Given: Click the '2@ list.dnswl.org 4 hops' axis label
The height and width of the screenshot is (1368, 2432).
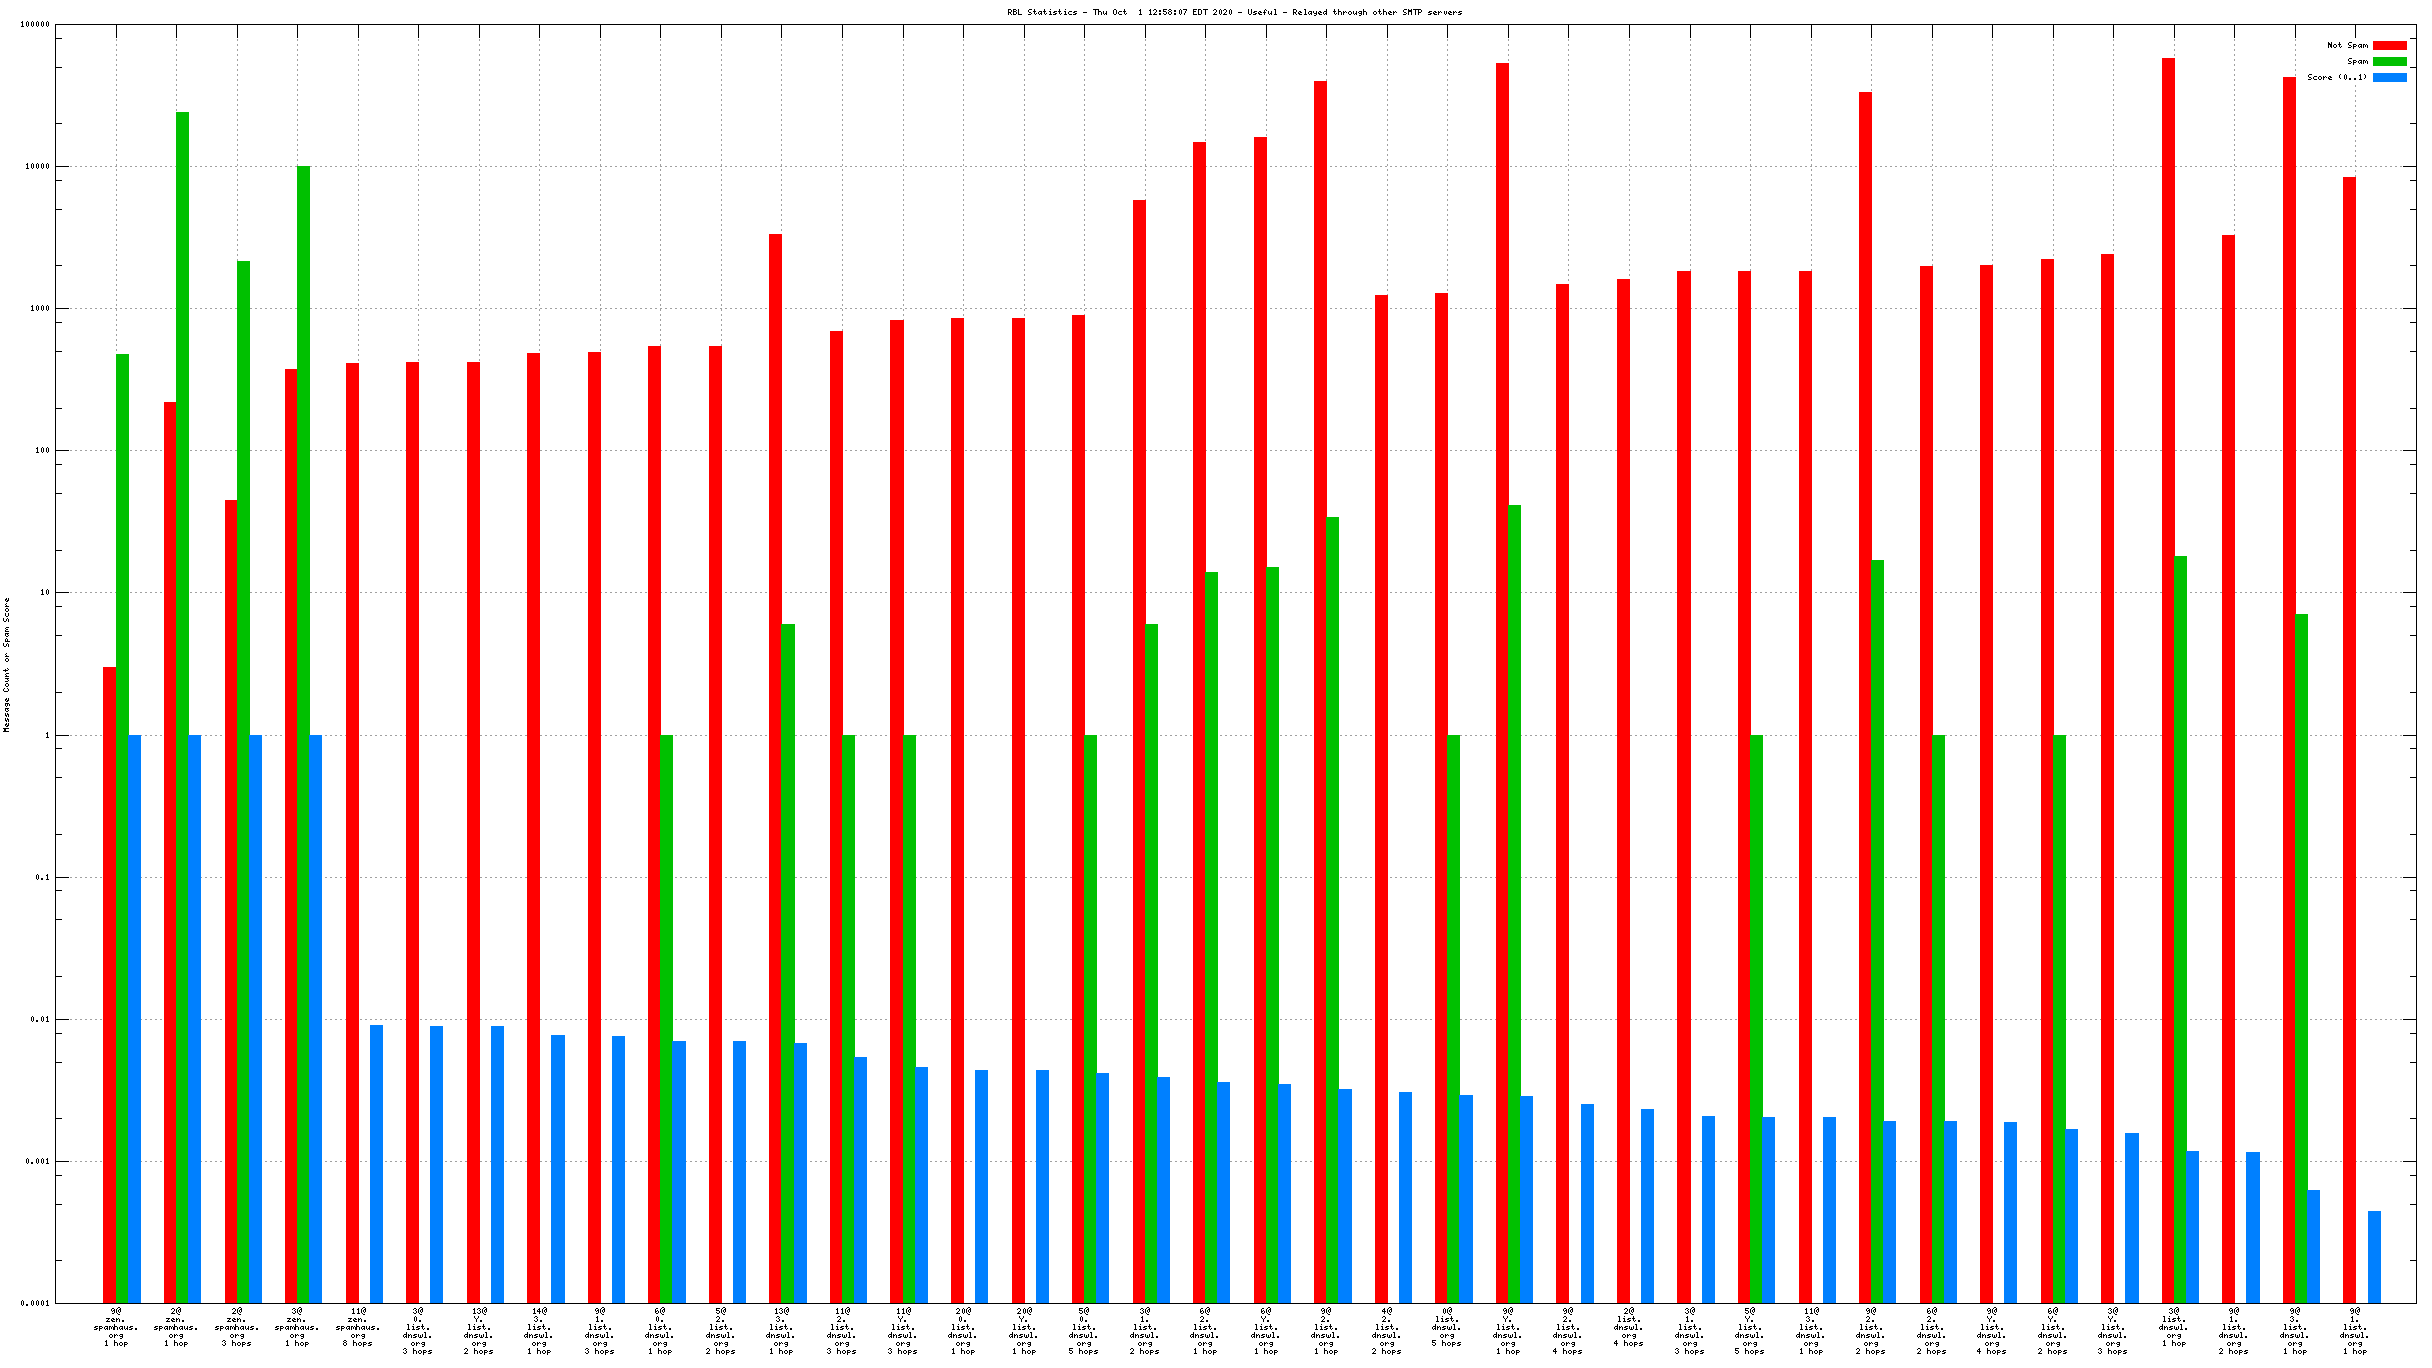Looking at the screenshot, I should click(1629, 1327).
